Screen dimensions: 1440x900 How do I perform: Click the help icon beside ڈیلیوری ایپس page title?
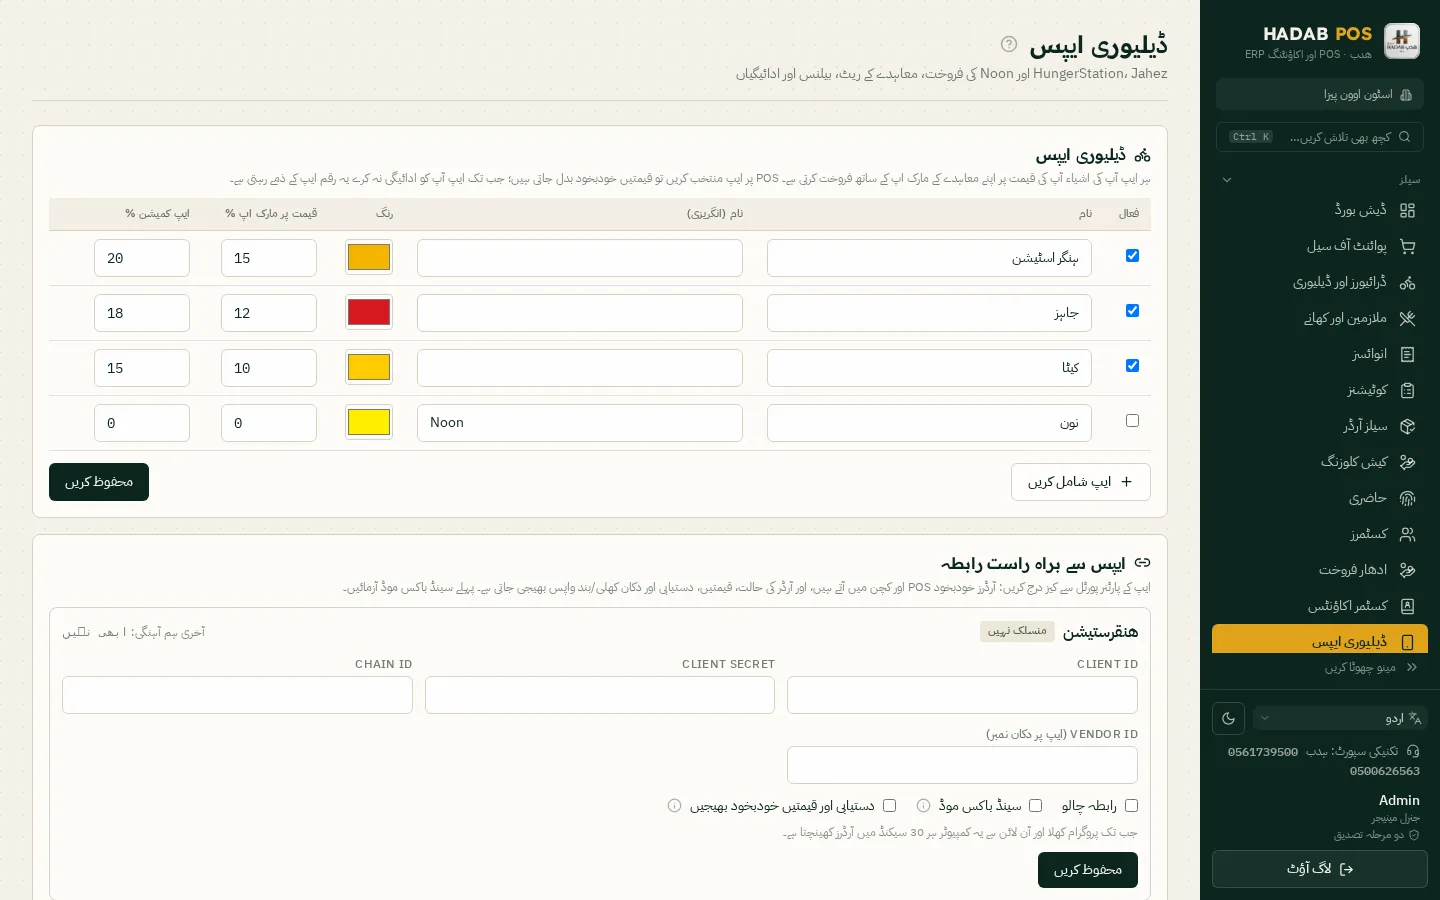pos(1009,44)
